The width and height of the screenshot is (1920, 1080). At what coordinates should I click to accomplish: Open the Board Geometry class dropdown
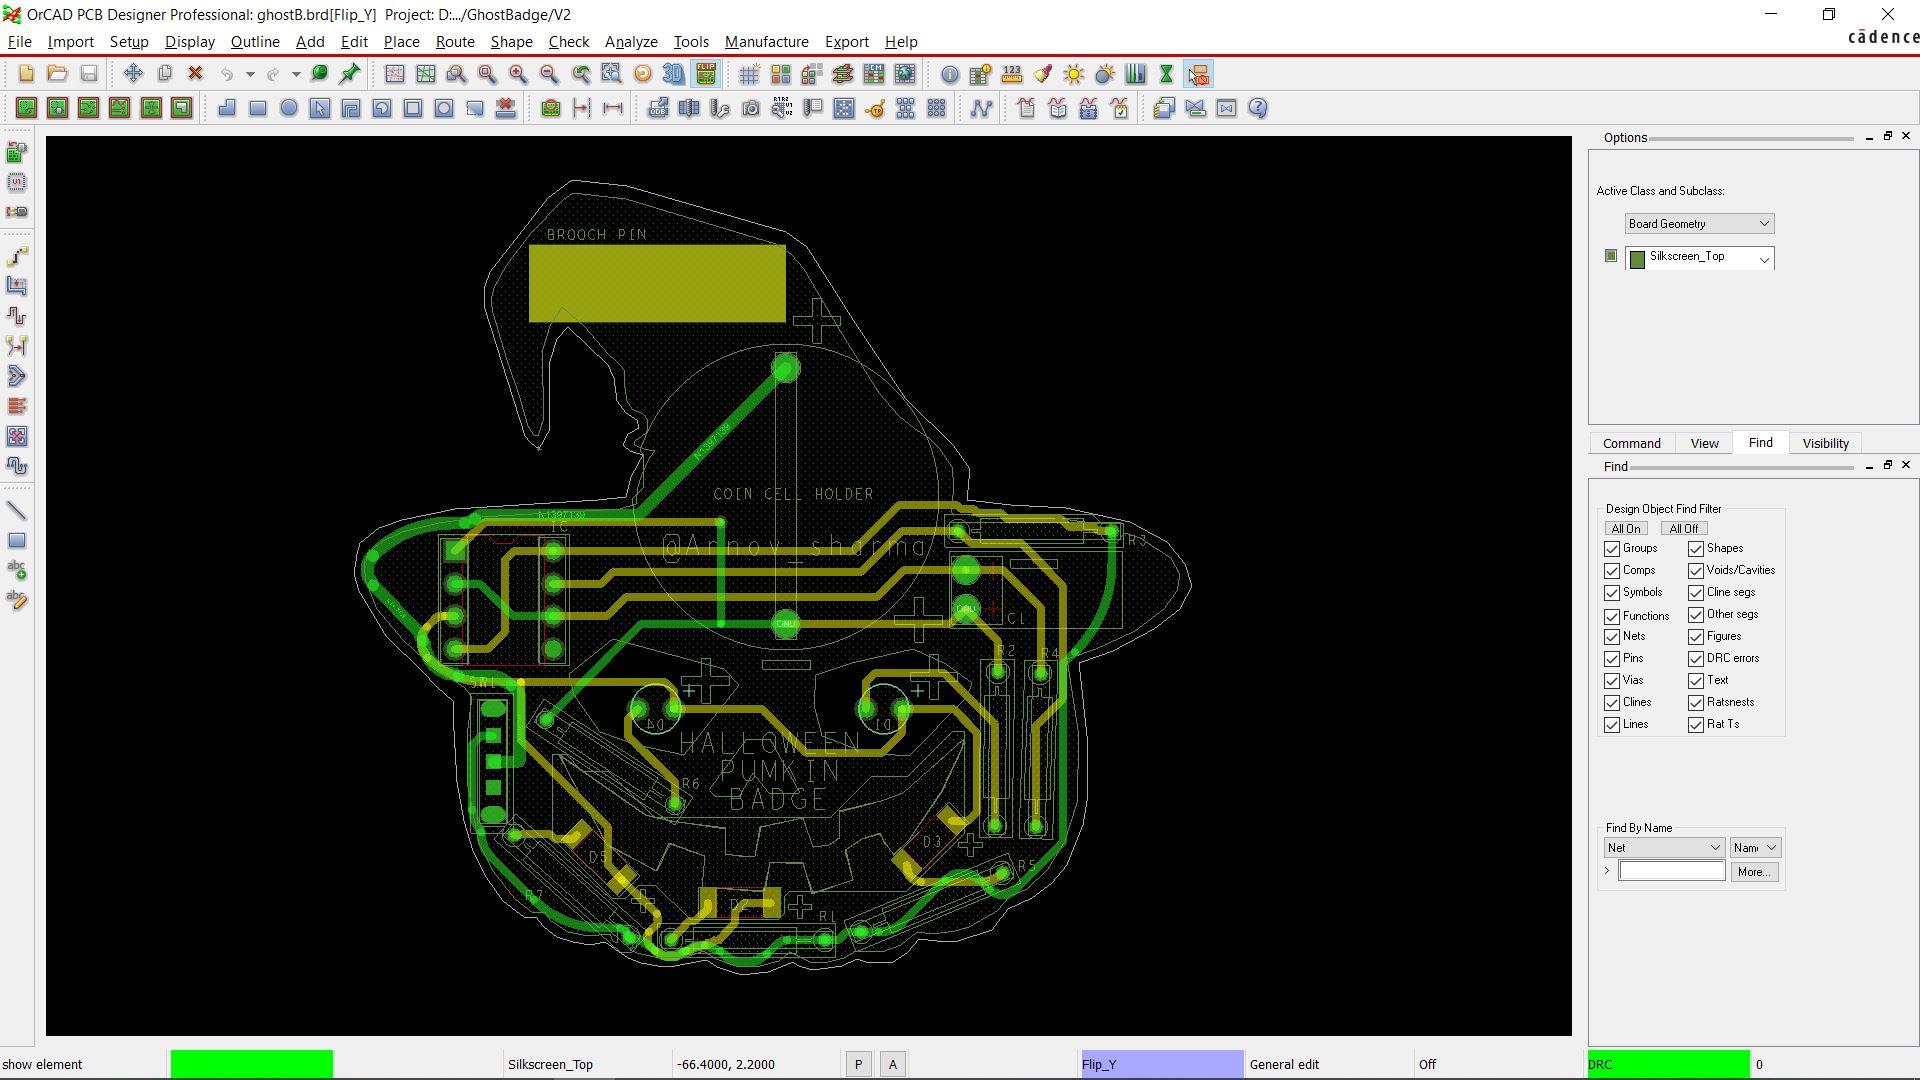pos(1699,224)
